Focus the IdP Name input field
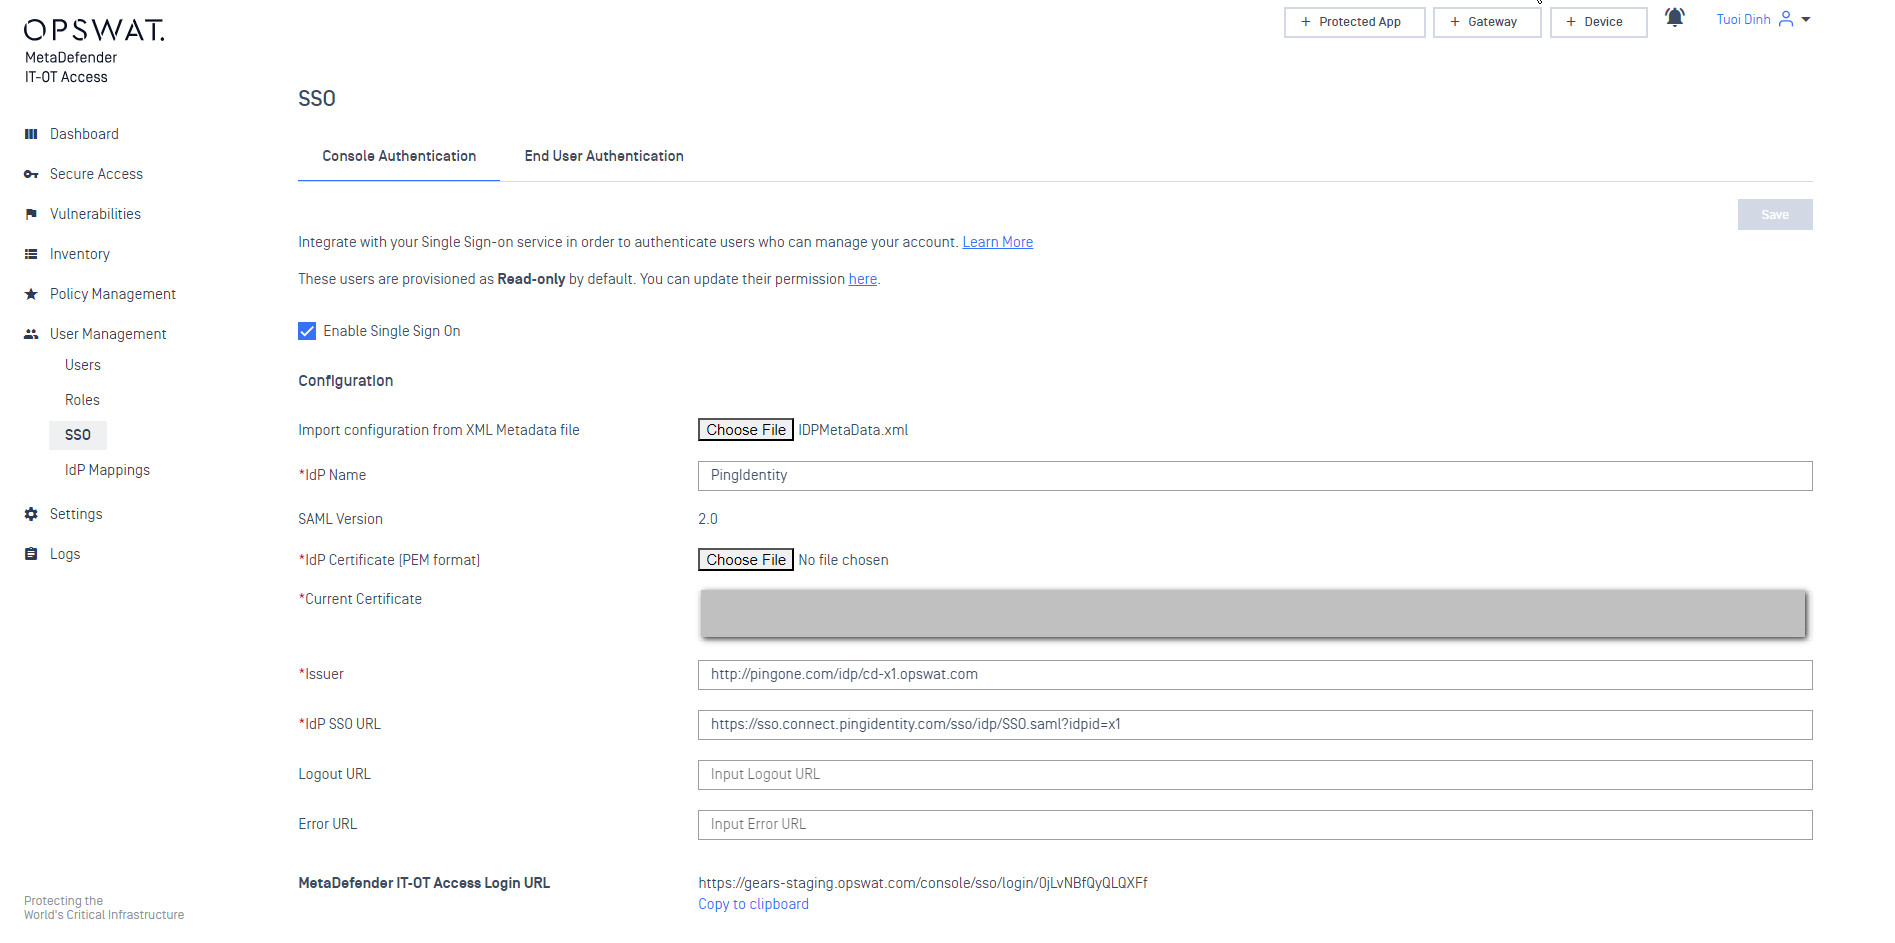The height and width of the screenshot is (943, 1895). pos(1255,476)
